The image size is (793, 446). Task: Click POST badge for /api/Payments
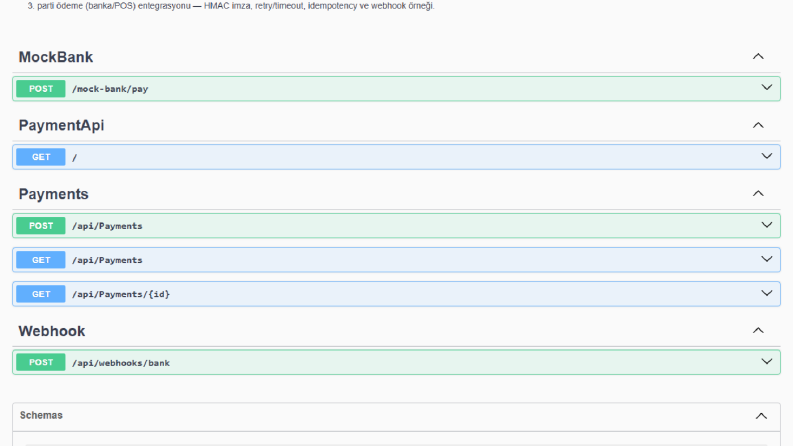point(40,226)
